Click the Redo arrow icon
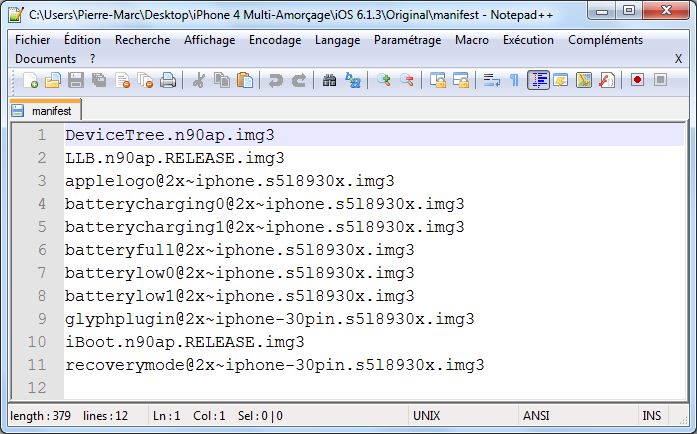The height and width of the screenshot is (434, 697). tap(299, 80)
